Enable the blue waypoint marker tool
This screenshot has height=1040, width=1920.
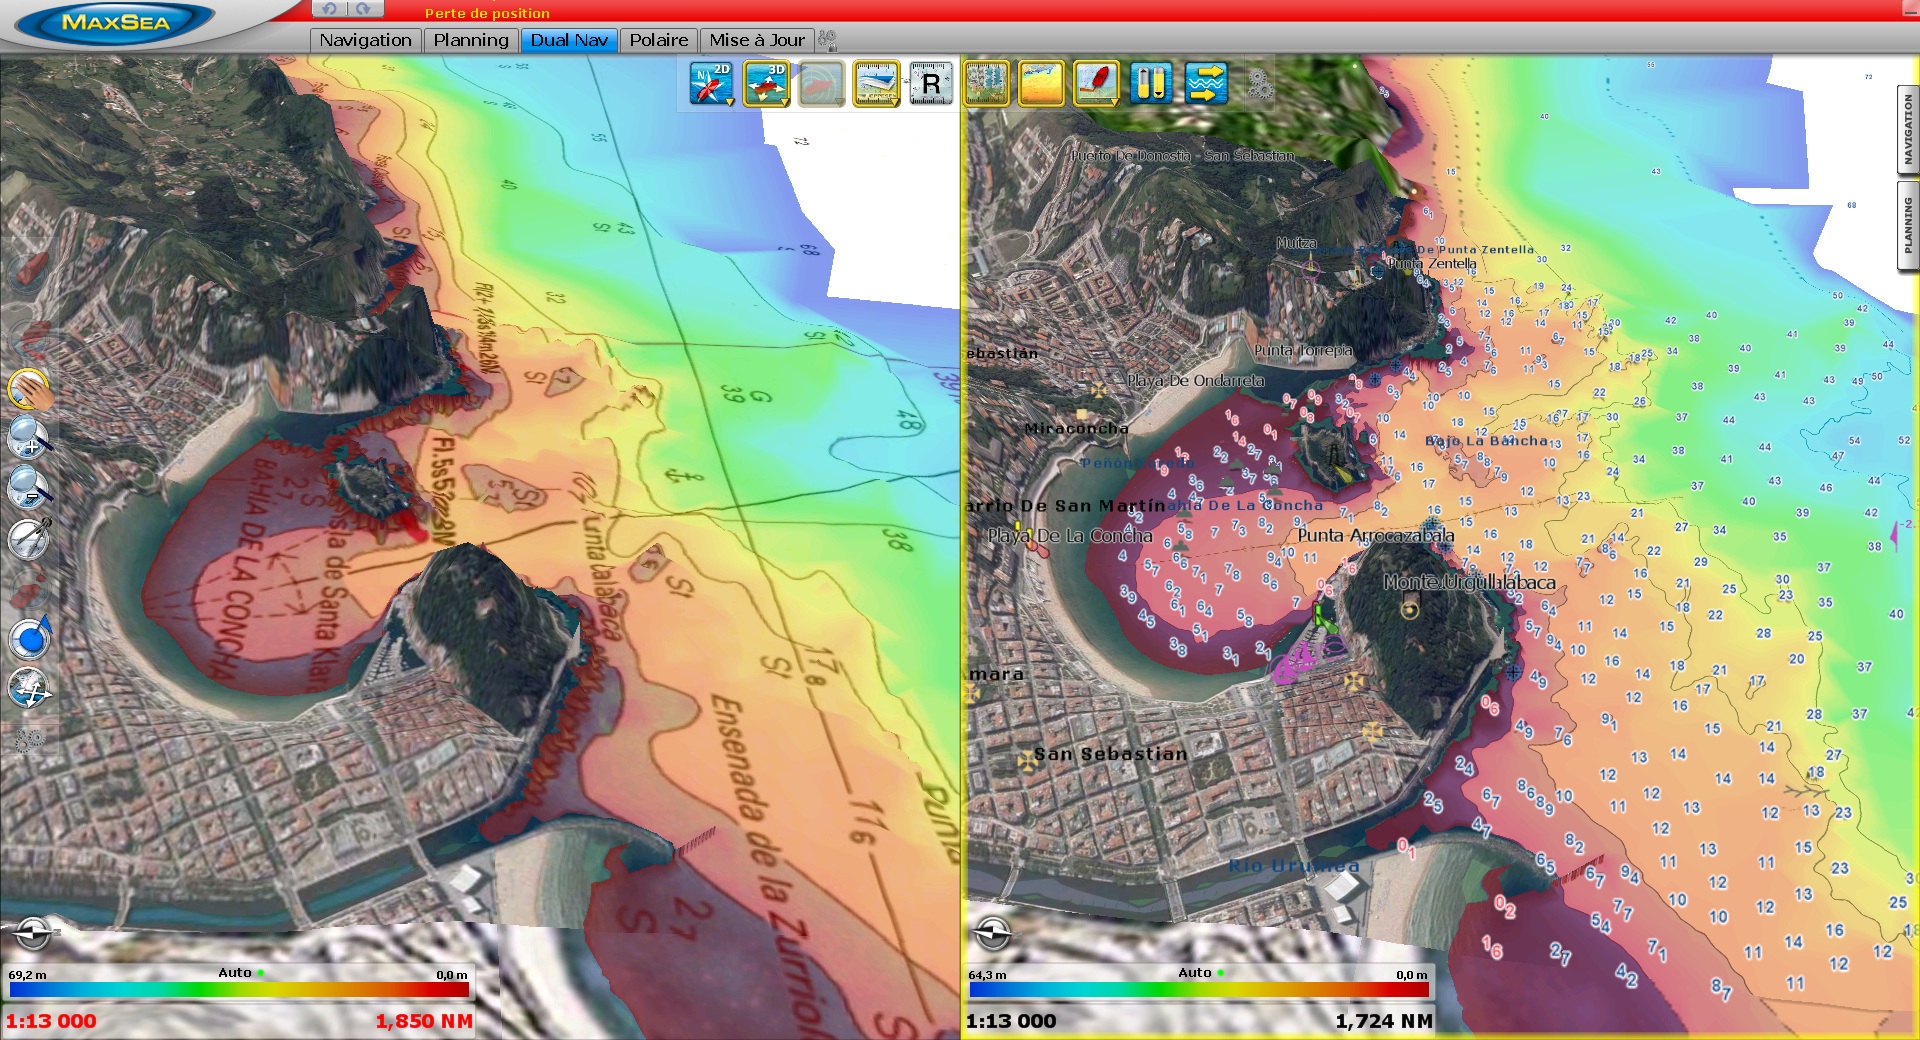pos(30,635)
